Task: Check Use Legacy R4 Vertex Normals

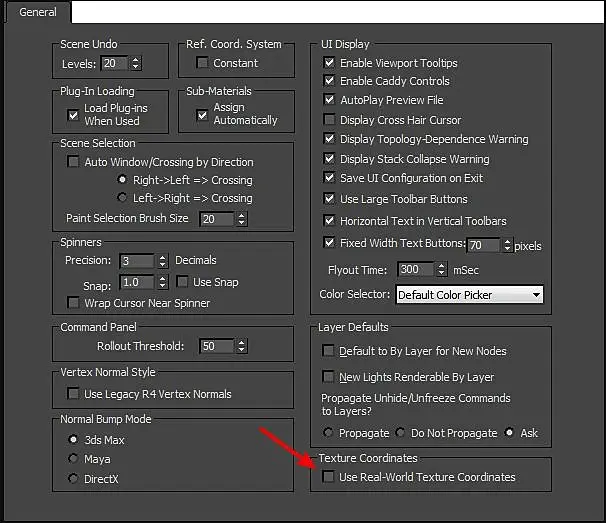Action: tap(73, 393)
